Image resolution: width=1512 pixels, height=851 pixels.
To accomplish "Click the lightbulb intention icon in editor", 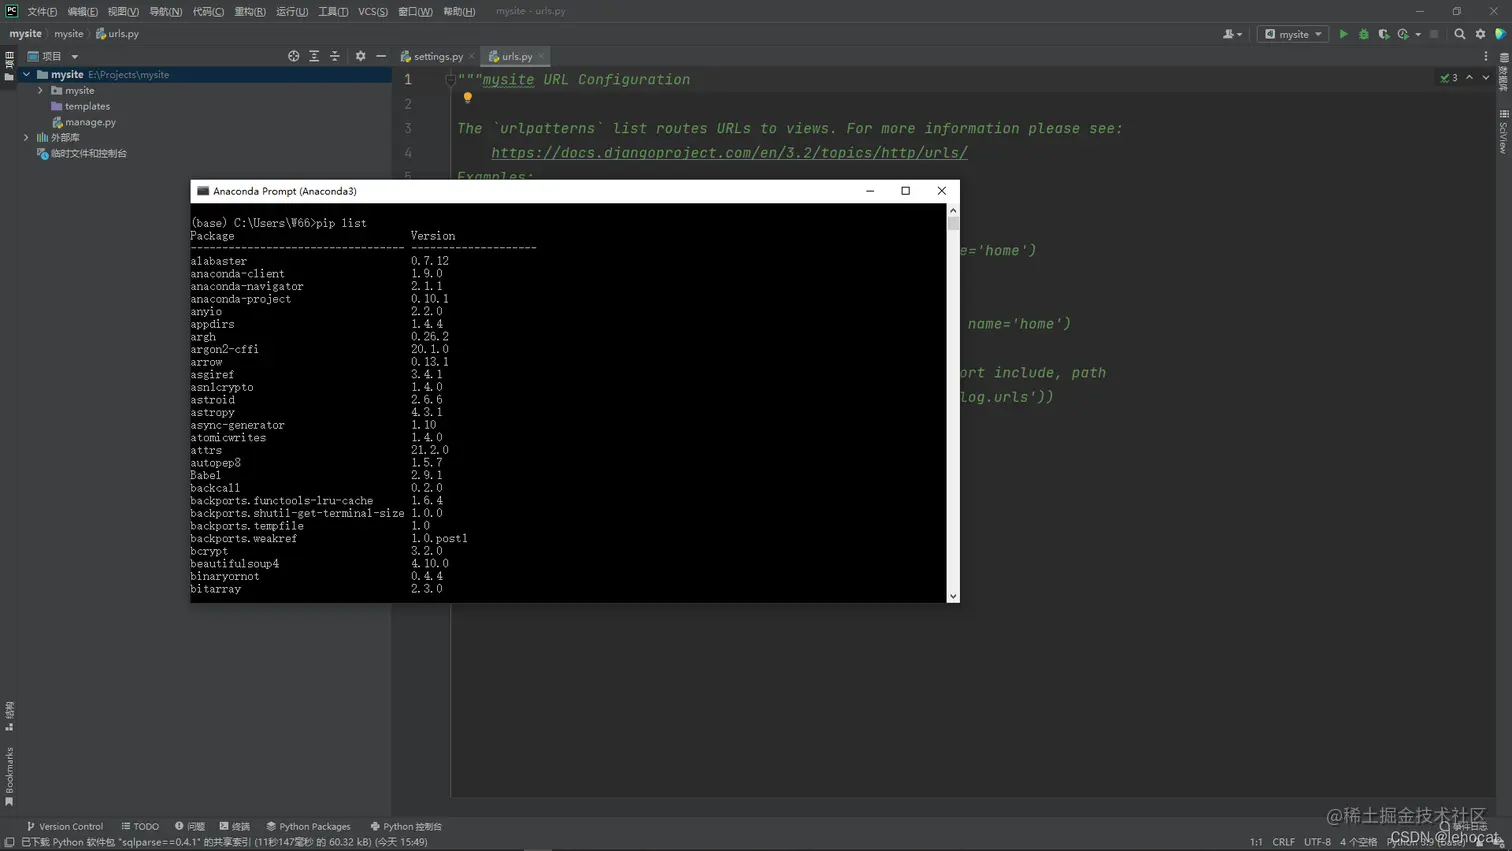I will tap(467, 98).
